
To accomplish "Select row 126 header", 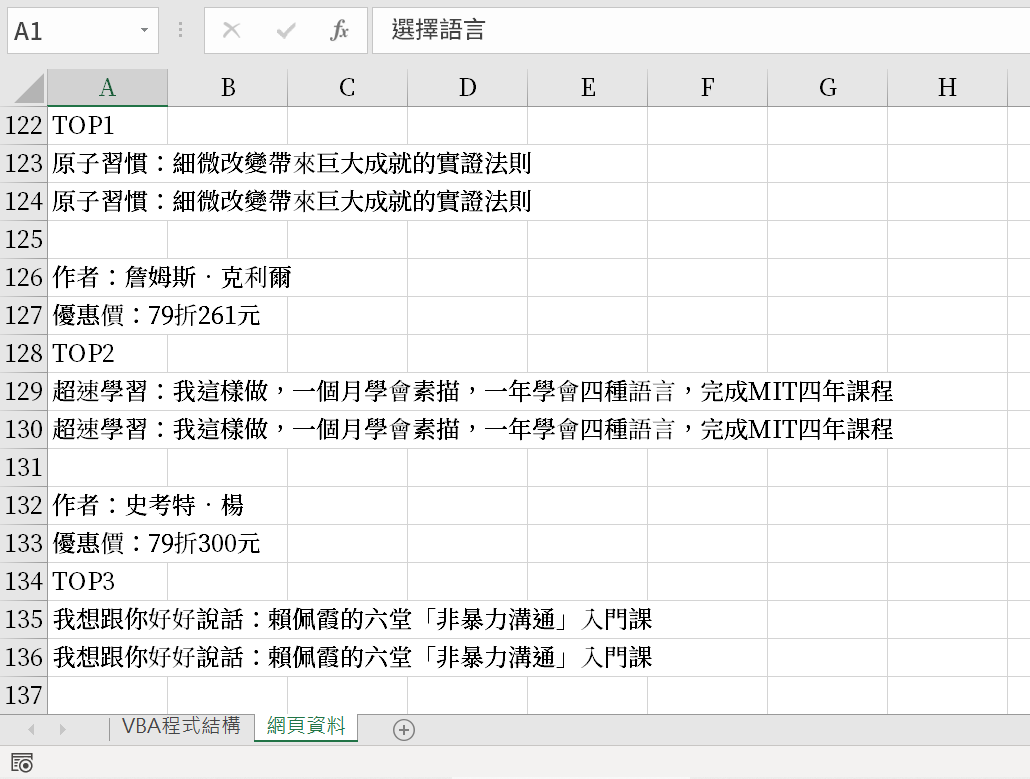I will point(24,277).
